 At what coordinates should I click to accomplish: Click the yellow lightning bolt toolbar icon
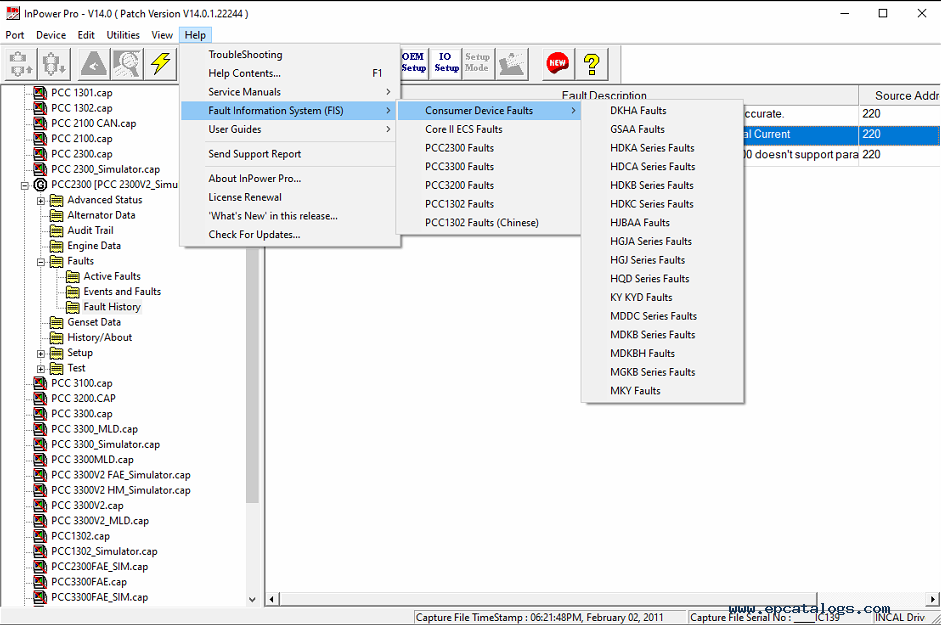click(x=160, y=64)
